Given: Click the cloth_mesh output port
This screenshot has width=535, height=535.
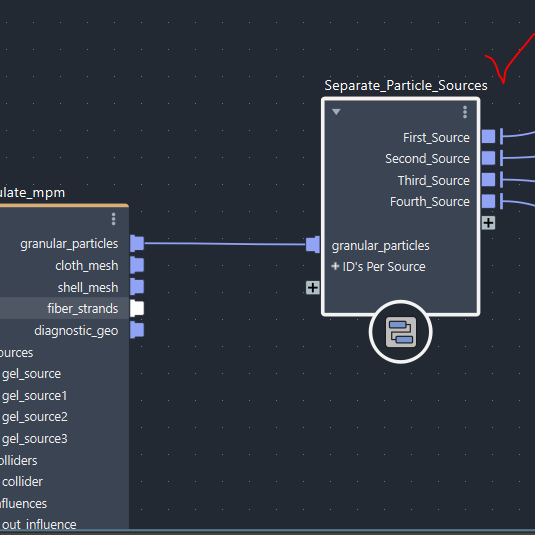Looking at the screenshot, I should [x=137, y=265].
